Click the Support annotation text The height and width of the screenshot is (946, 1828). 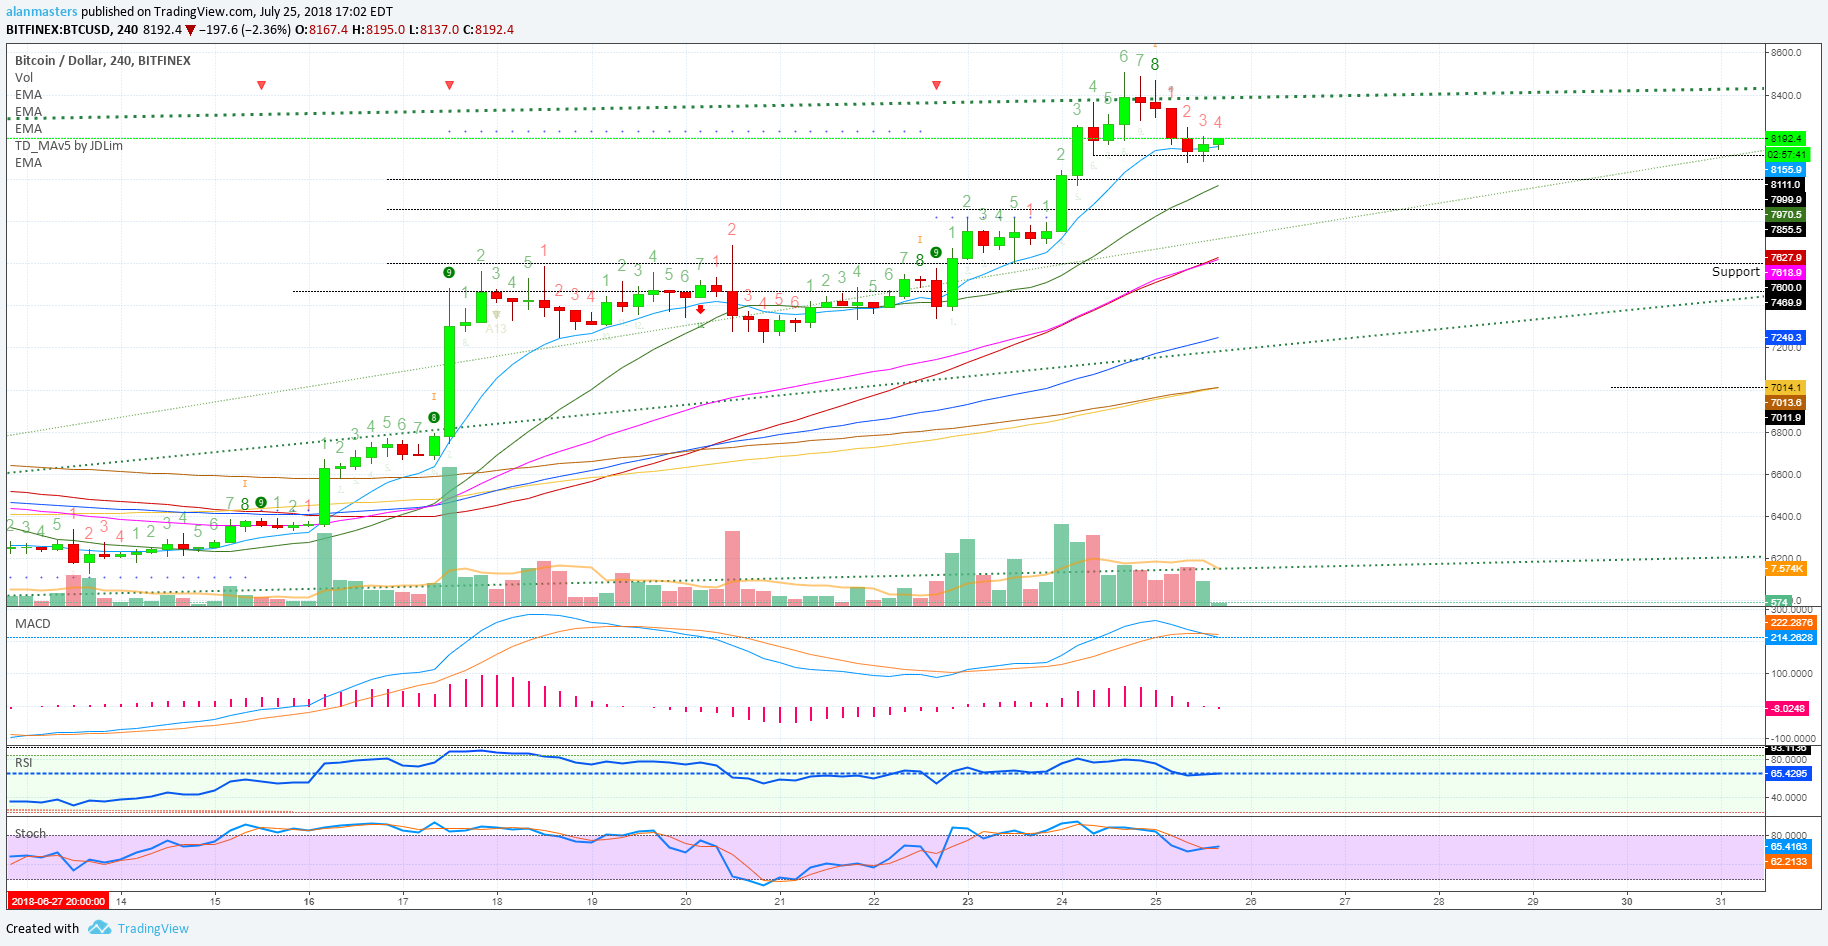1735,272
